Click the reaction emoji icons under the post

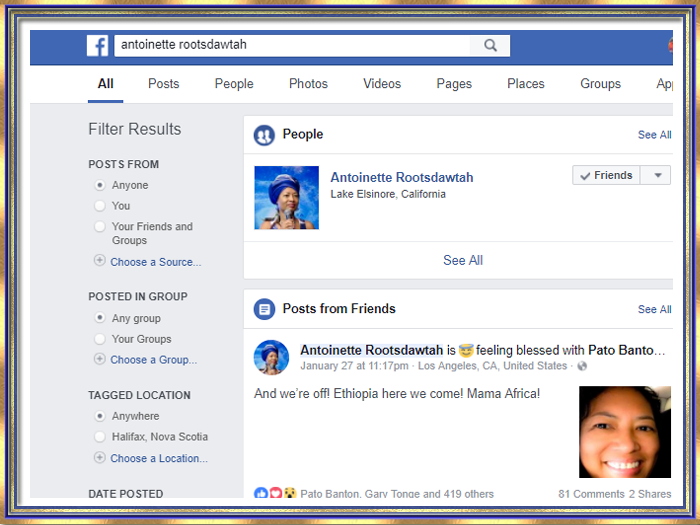coord(276,493)
